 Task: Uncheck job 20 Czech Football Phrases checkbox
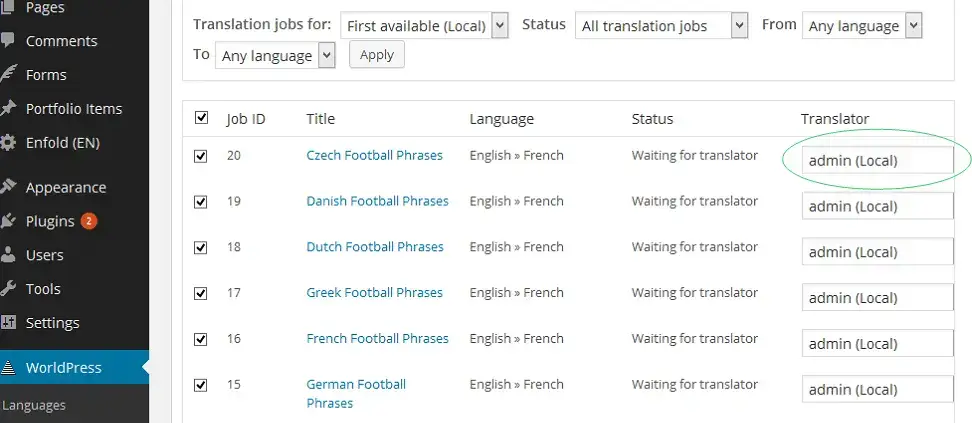click(x=201, y=156)
